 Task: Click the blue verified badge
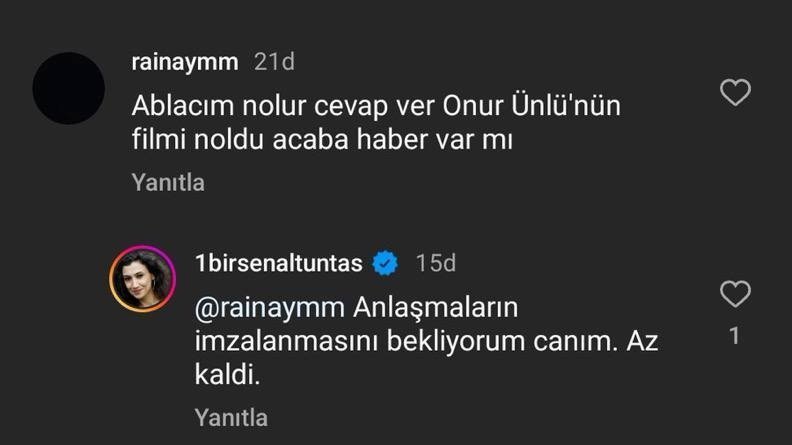[385, 263]
